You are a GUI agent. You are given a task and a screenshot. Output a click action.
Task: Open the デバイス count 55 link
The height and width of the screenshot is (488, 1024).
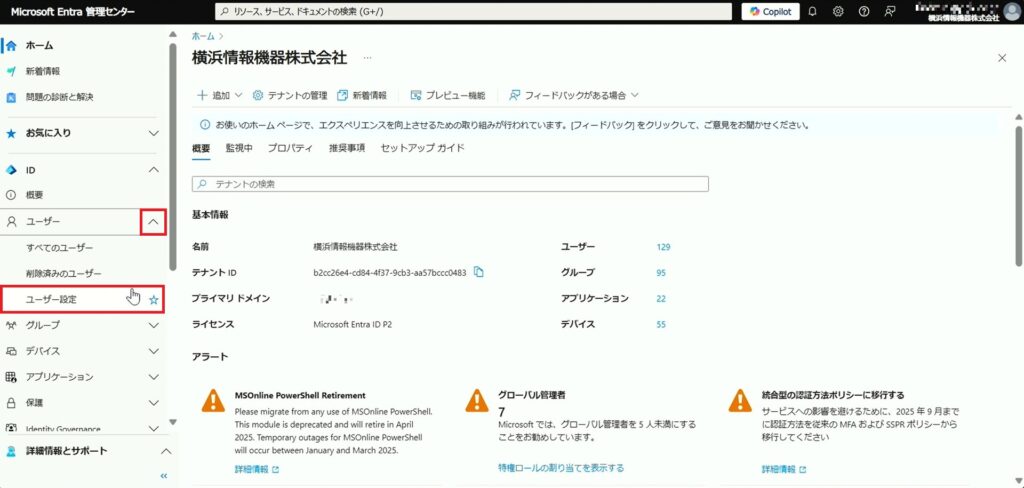point(661,325)
